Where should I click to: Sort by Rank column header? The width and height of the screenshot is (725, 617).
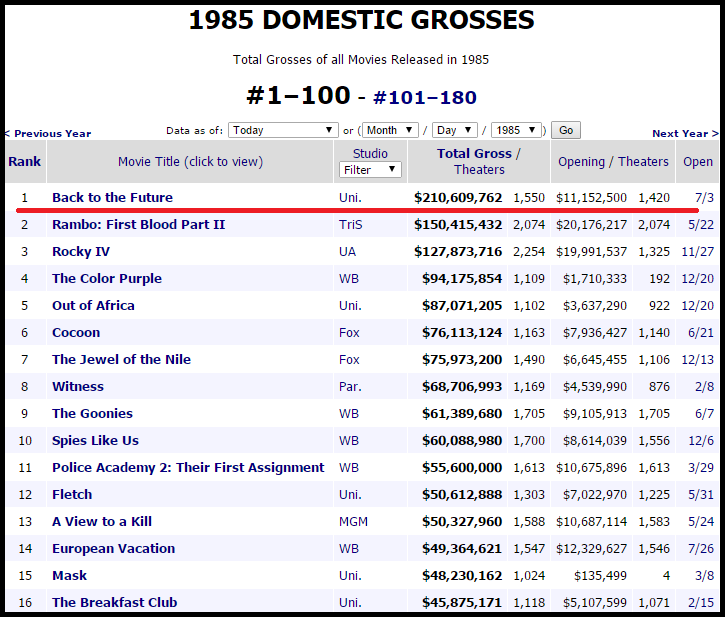tap(24, 162)
